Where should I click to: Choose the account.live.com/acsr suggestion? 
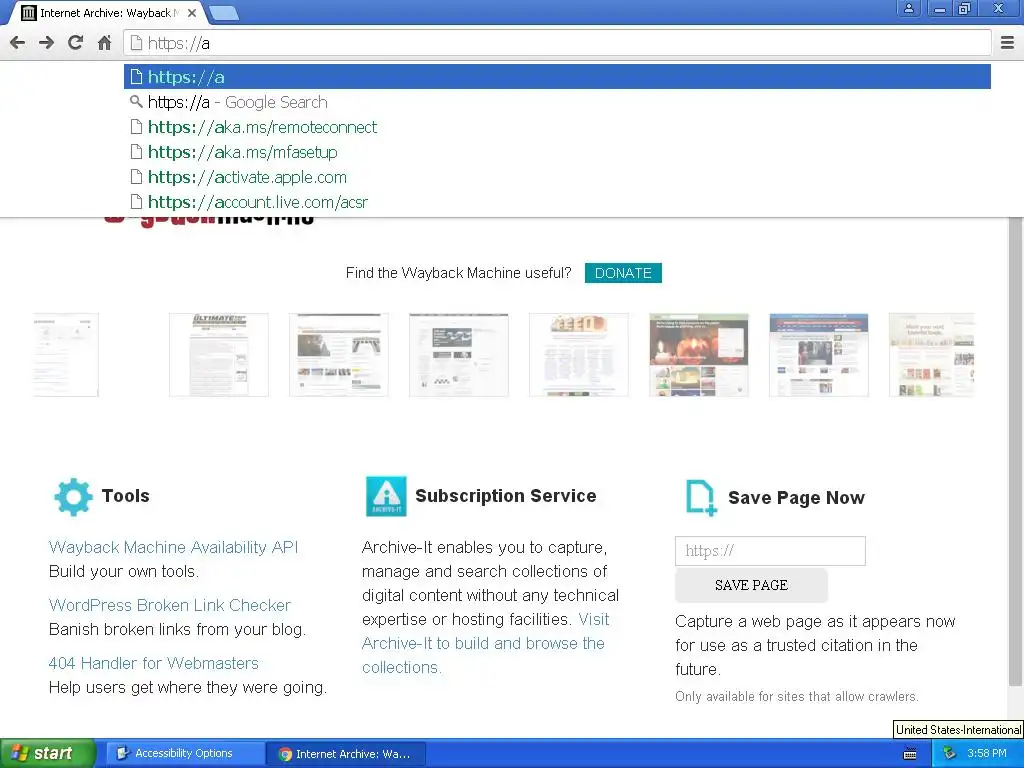click(557, 202)
